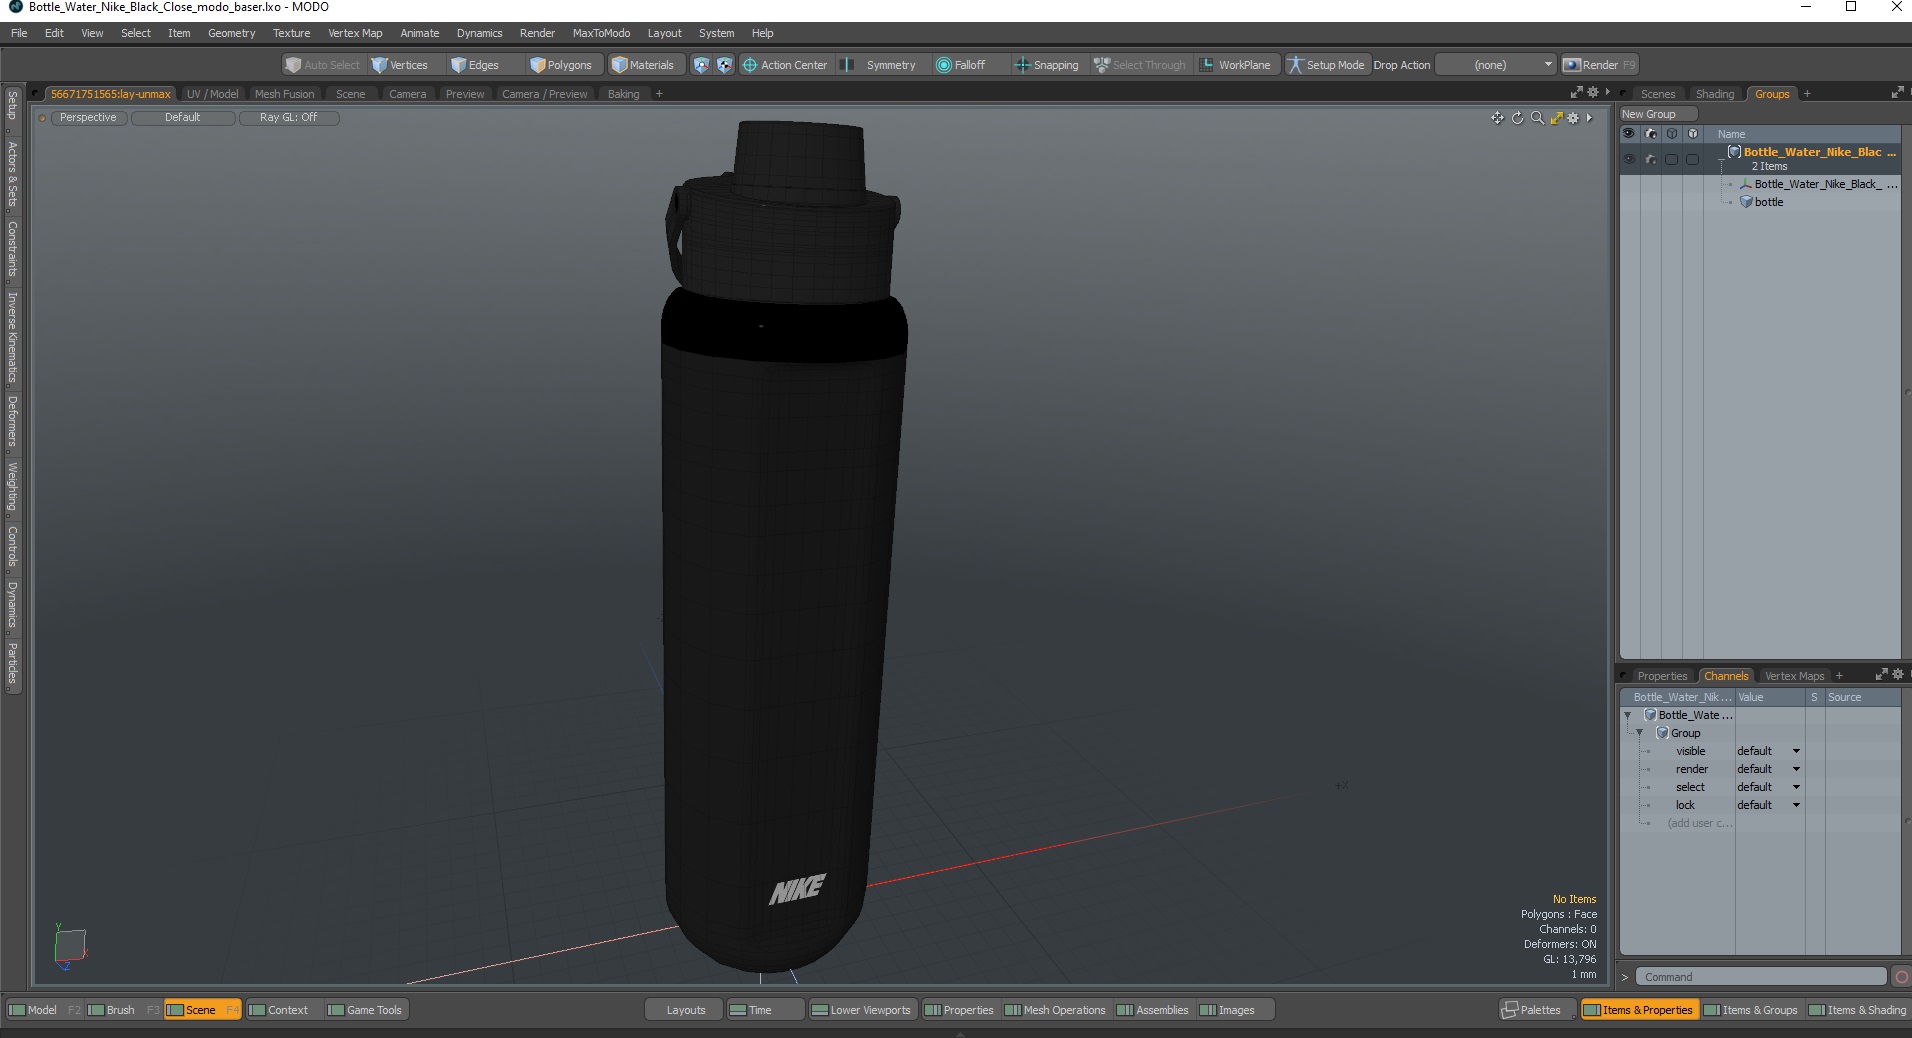Viewport: 1912px width, 1038px height.
Task: Open the Drop Action (none) dropdown
Action: point(1496,65)
